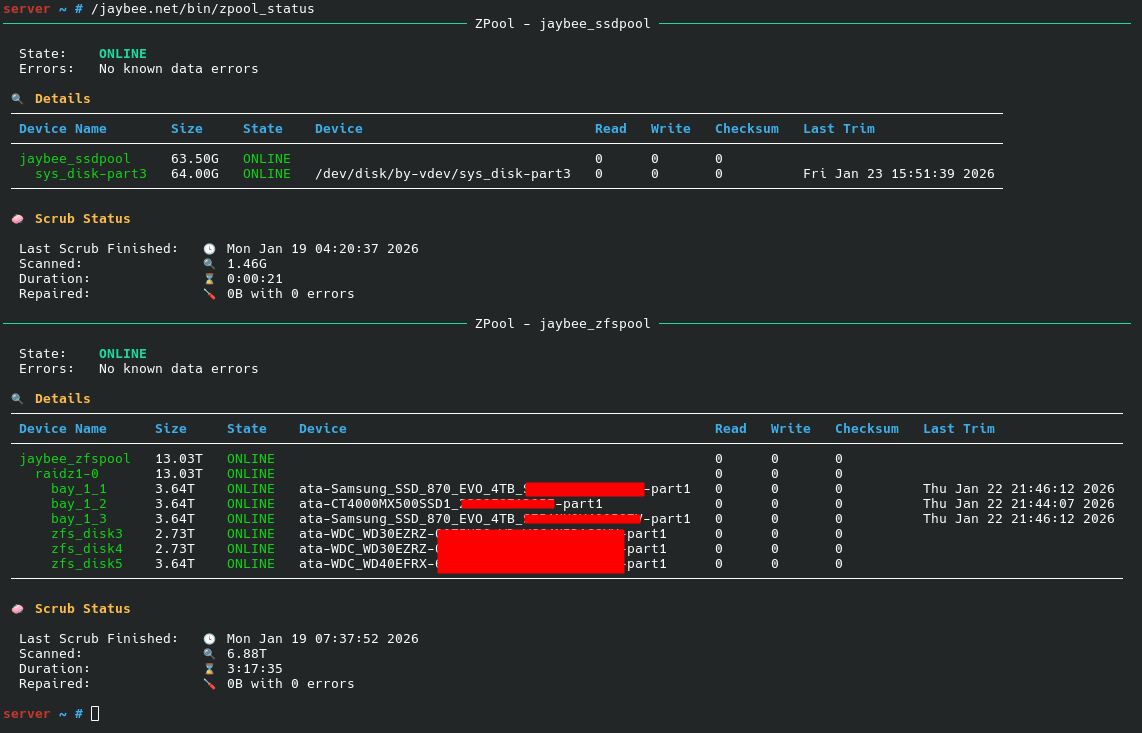Click the Last Trim header in zfspool table
The height and width of the screenshot is (733, 1142).
click(958, 428)
